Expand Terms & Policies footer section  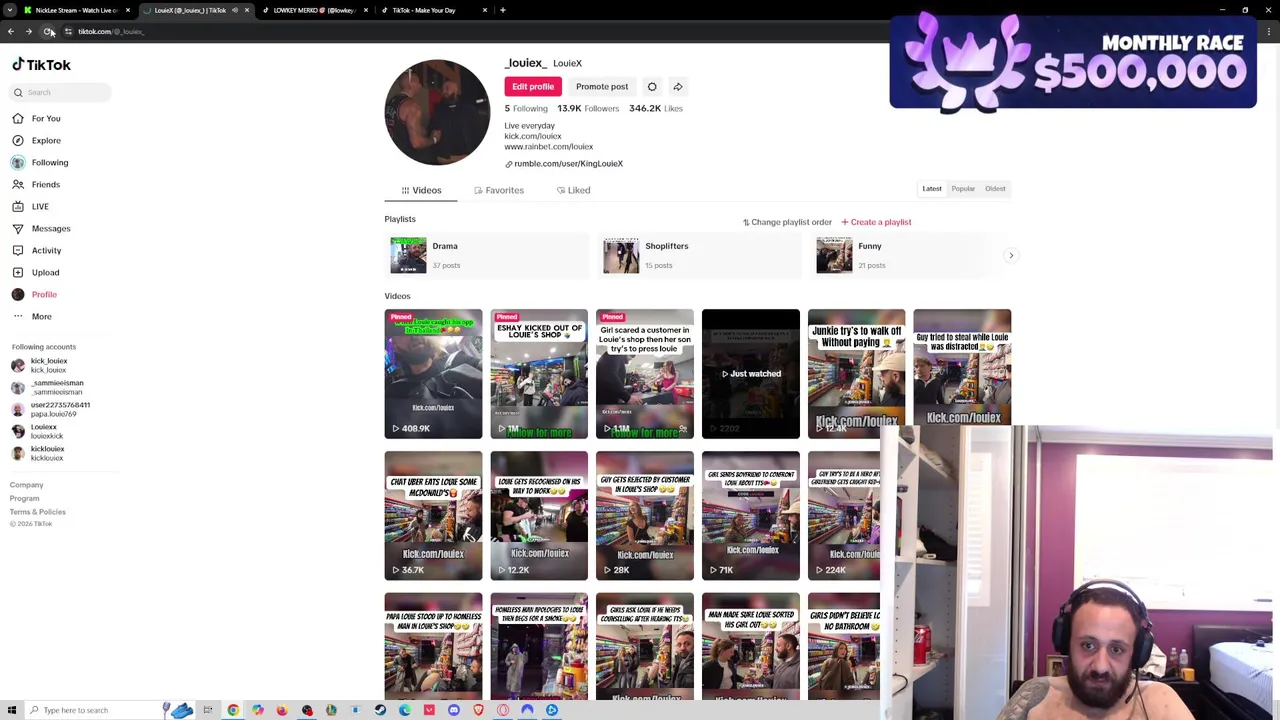click(x=38, y=512)
